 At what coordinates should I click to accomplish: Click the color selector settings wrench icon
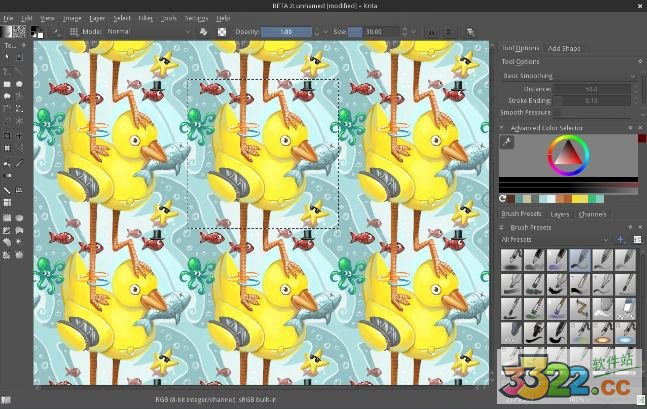(x=507, y=142)
